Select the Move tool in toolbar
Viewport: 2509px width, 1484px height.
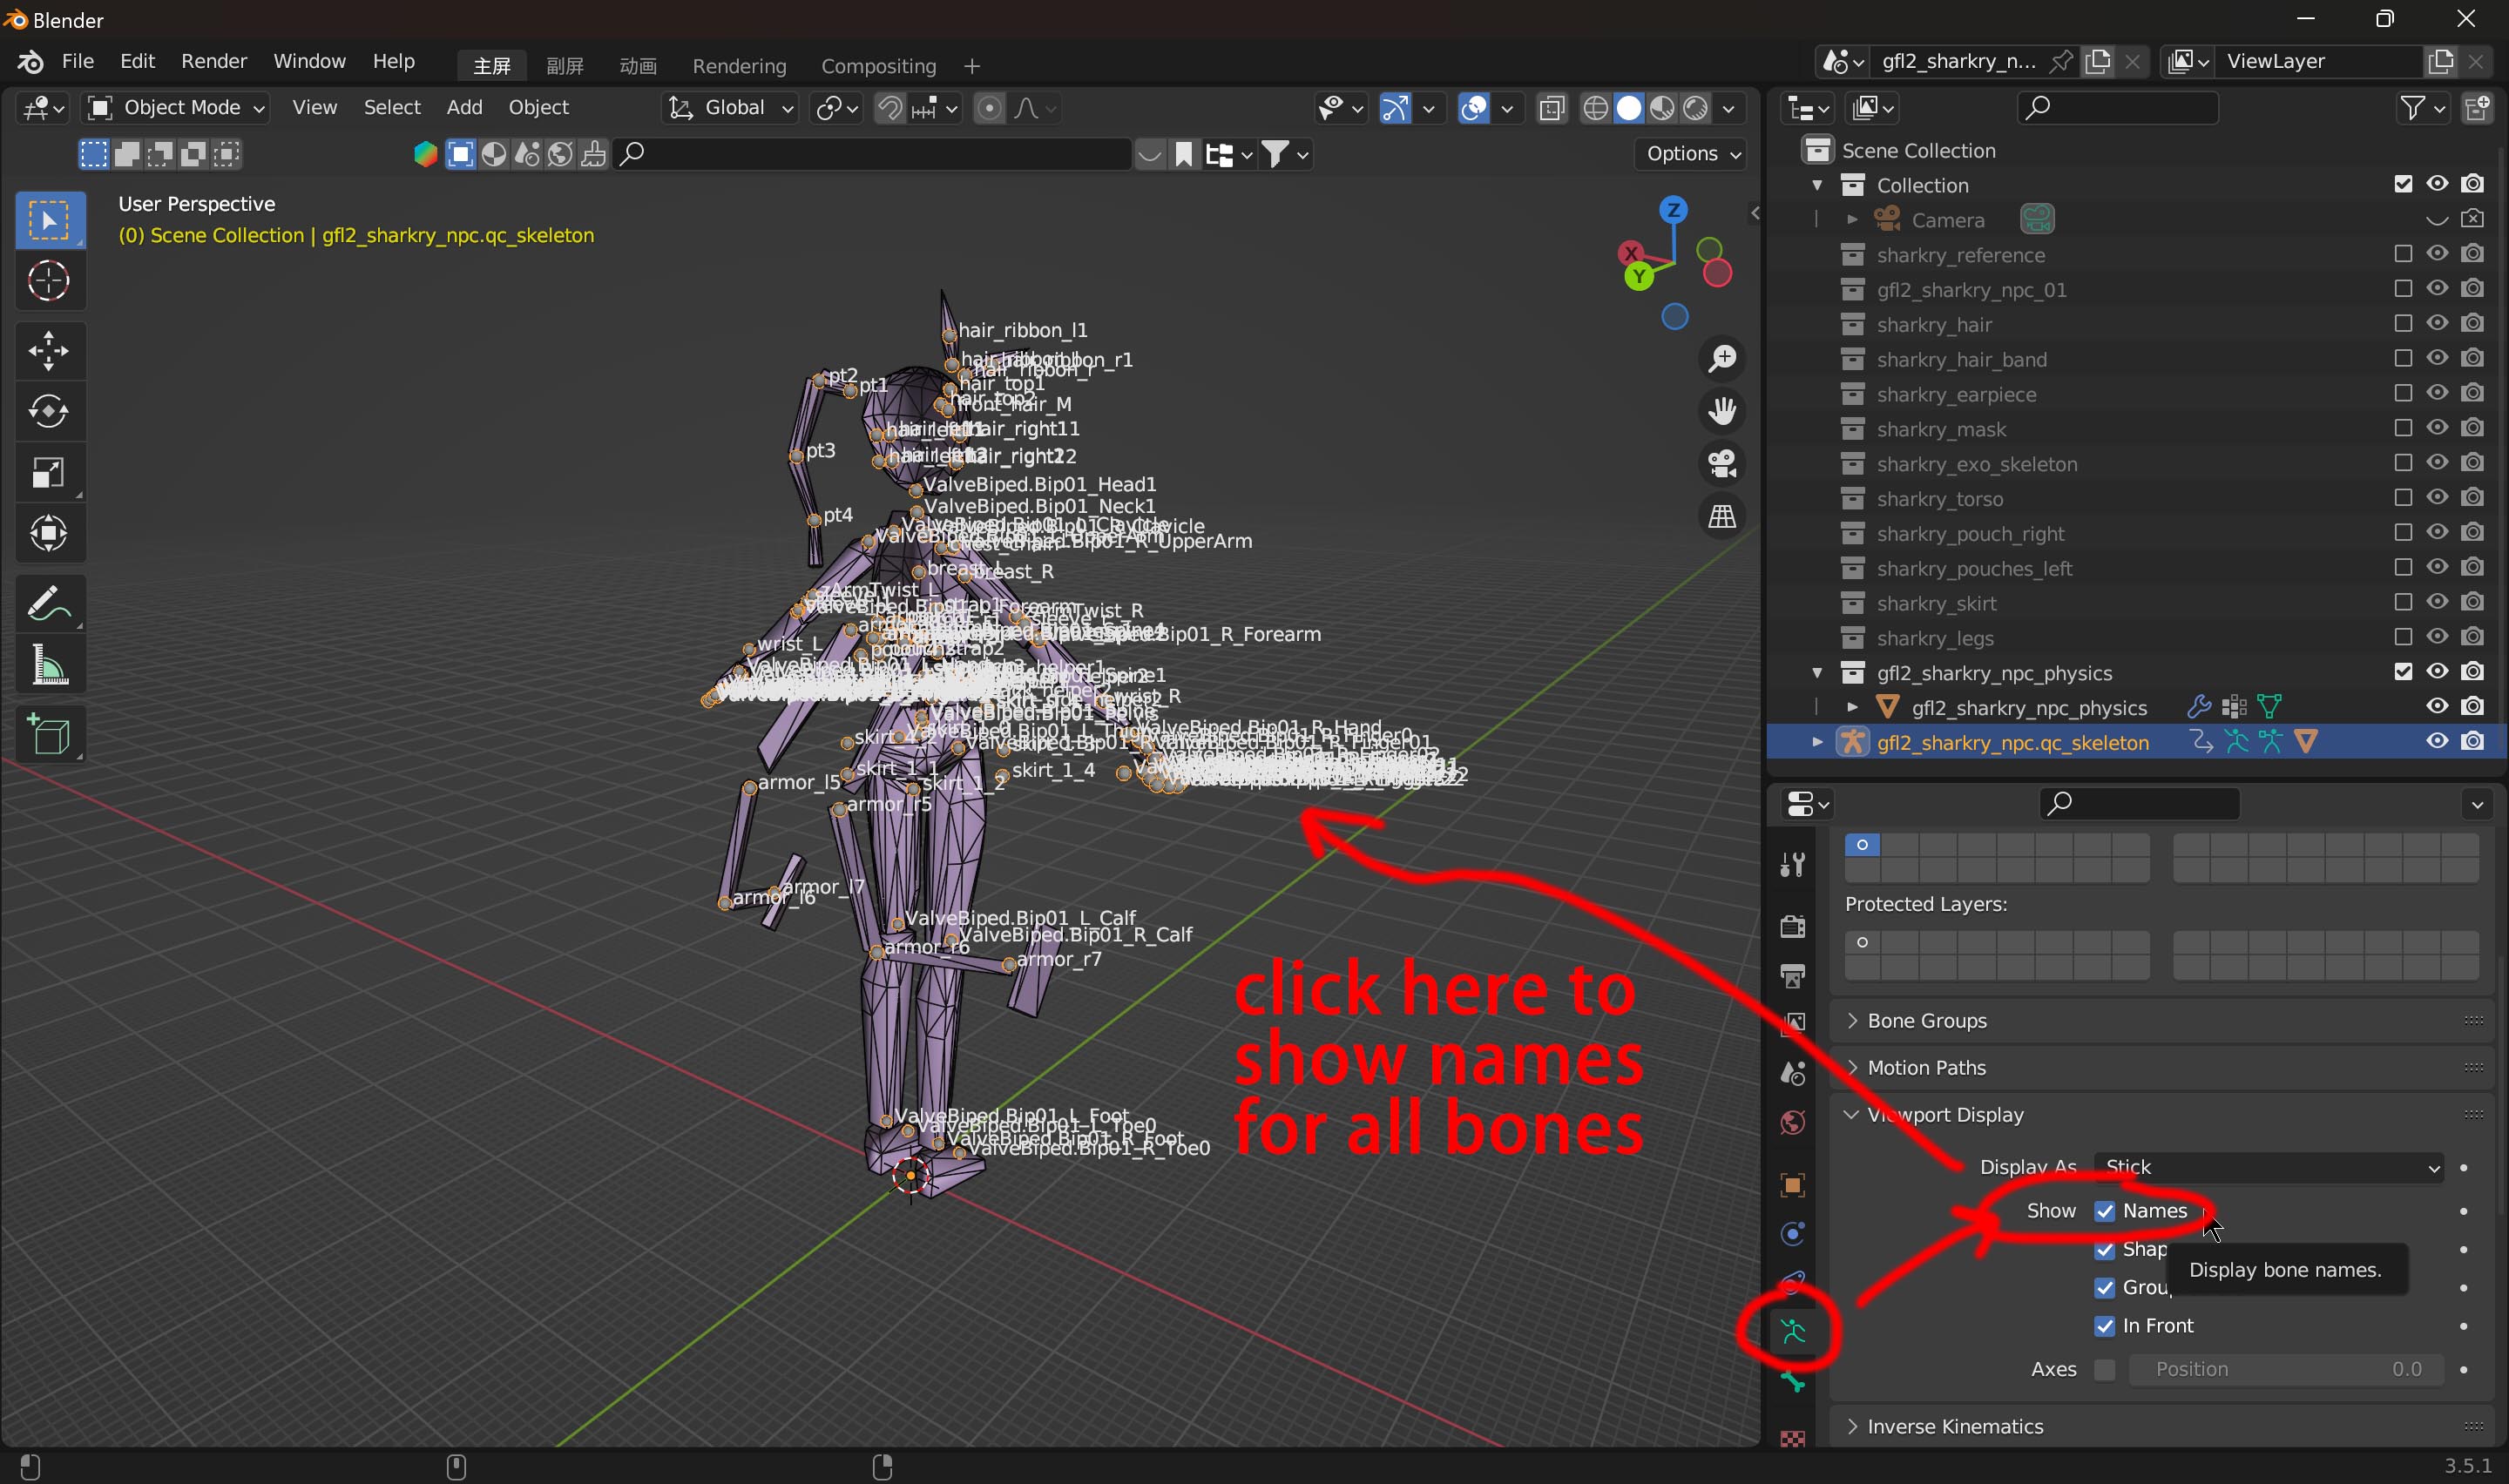click(48, 350)
